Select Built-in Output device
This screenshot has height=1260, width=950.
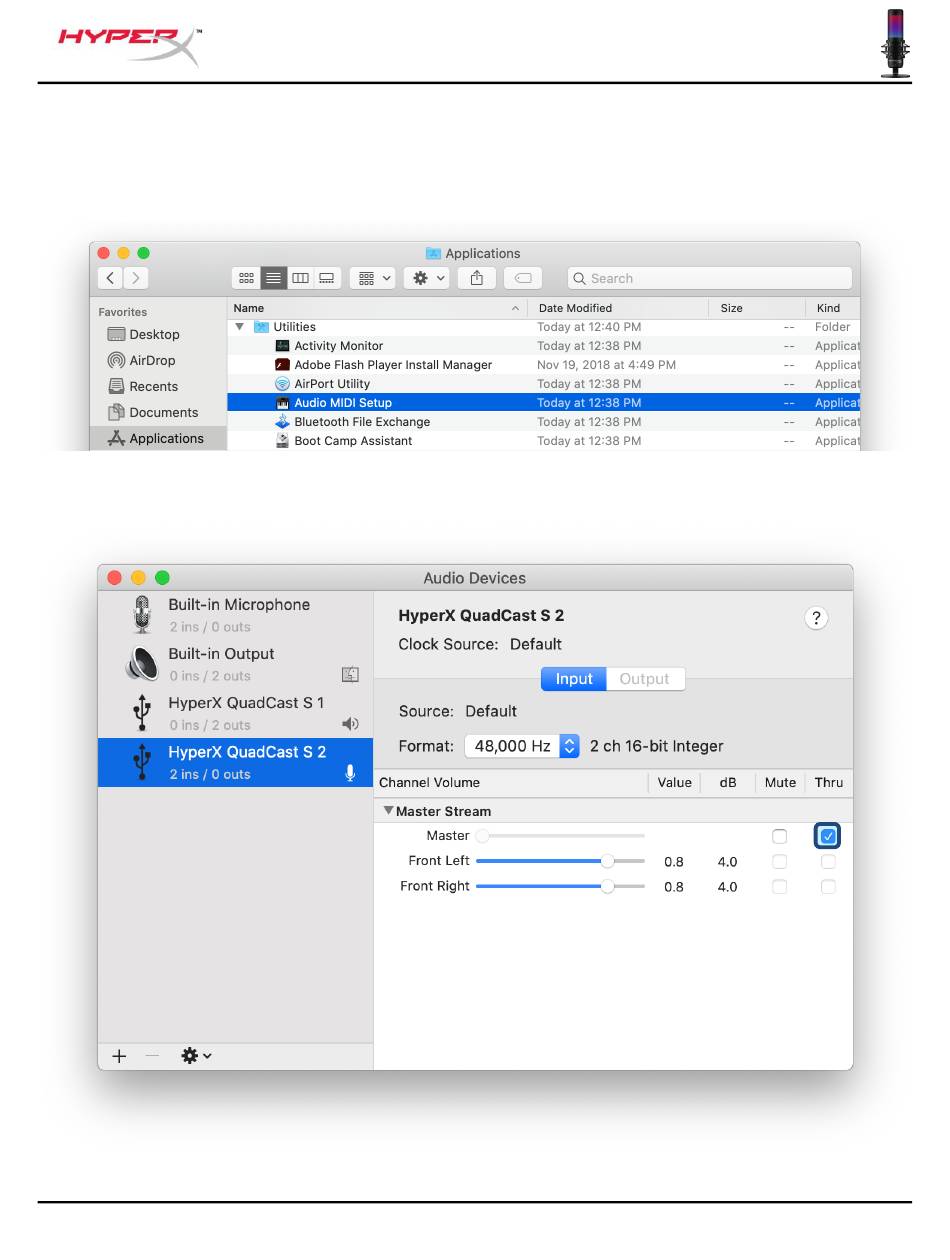235,664
